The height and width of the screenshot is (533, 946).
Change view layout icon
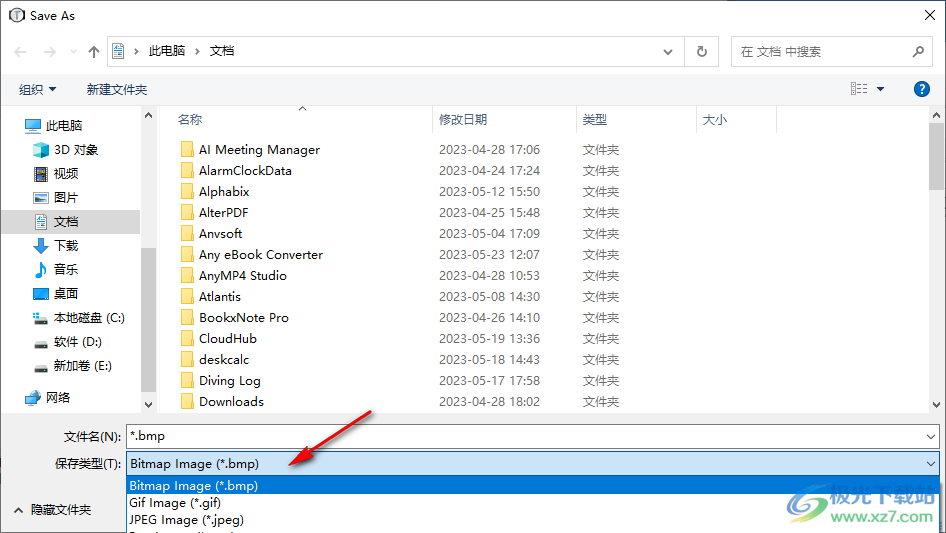point(859,89)
